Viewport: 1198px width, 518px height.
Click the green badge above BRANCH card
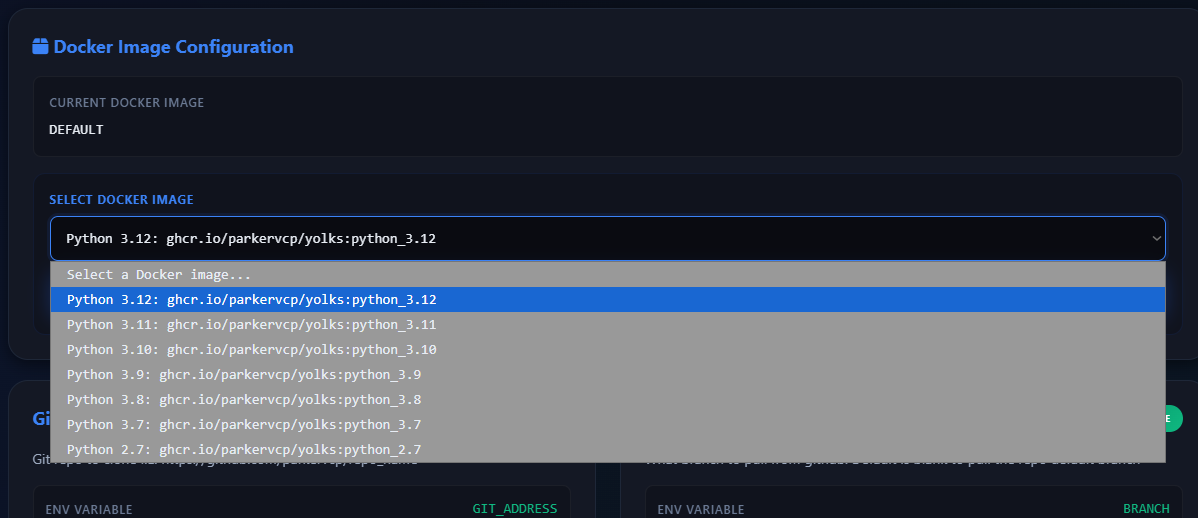point(1174,419)
